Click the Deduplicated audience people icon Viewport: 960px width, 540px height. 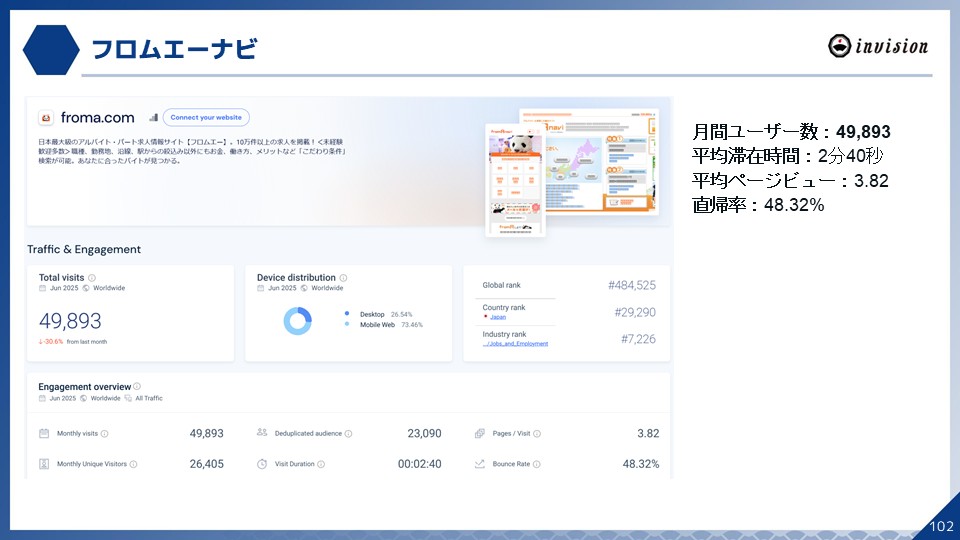pos(262,433)
